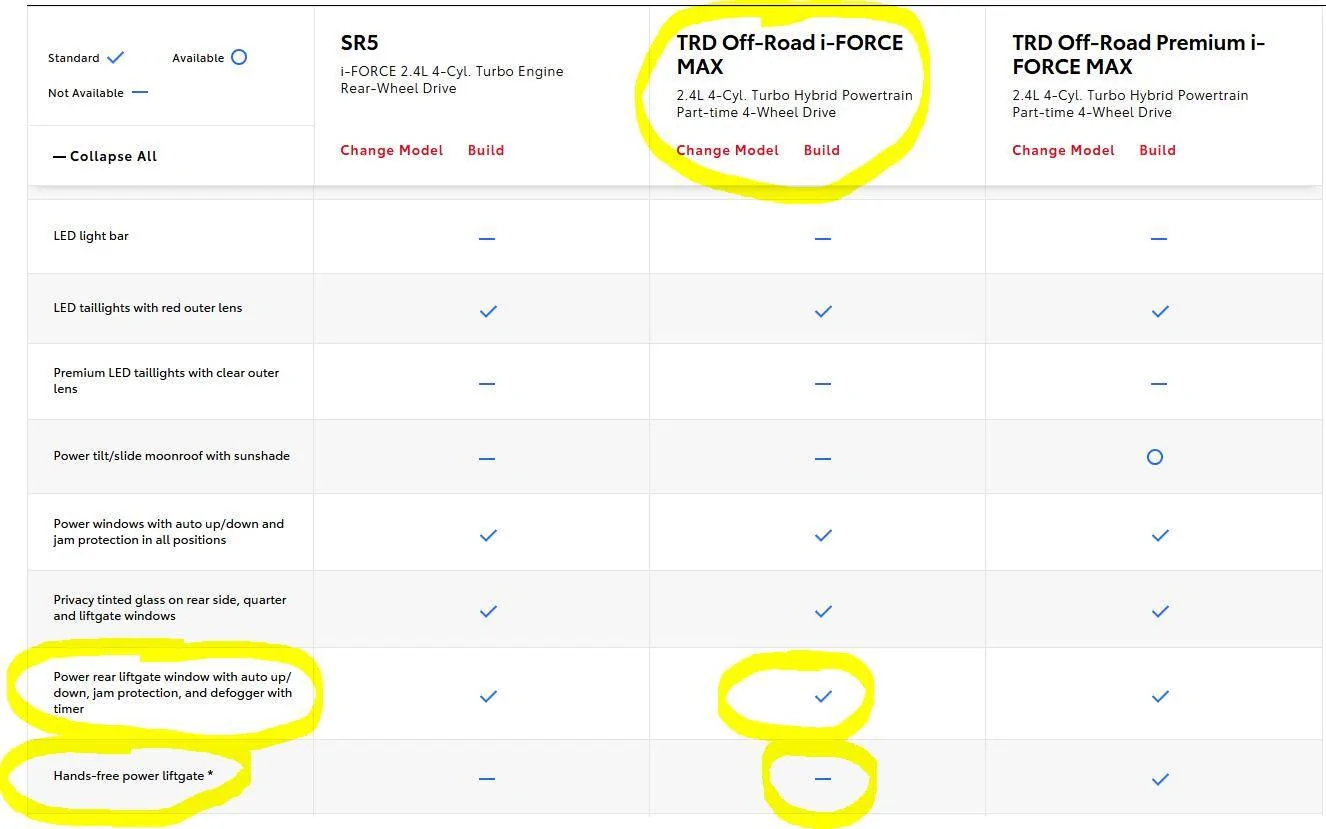1326x829 pixels.
Task: Click Premium checkmark for hands-free power liftgate
Action: (1160, 779)
